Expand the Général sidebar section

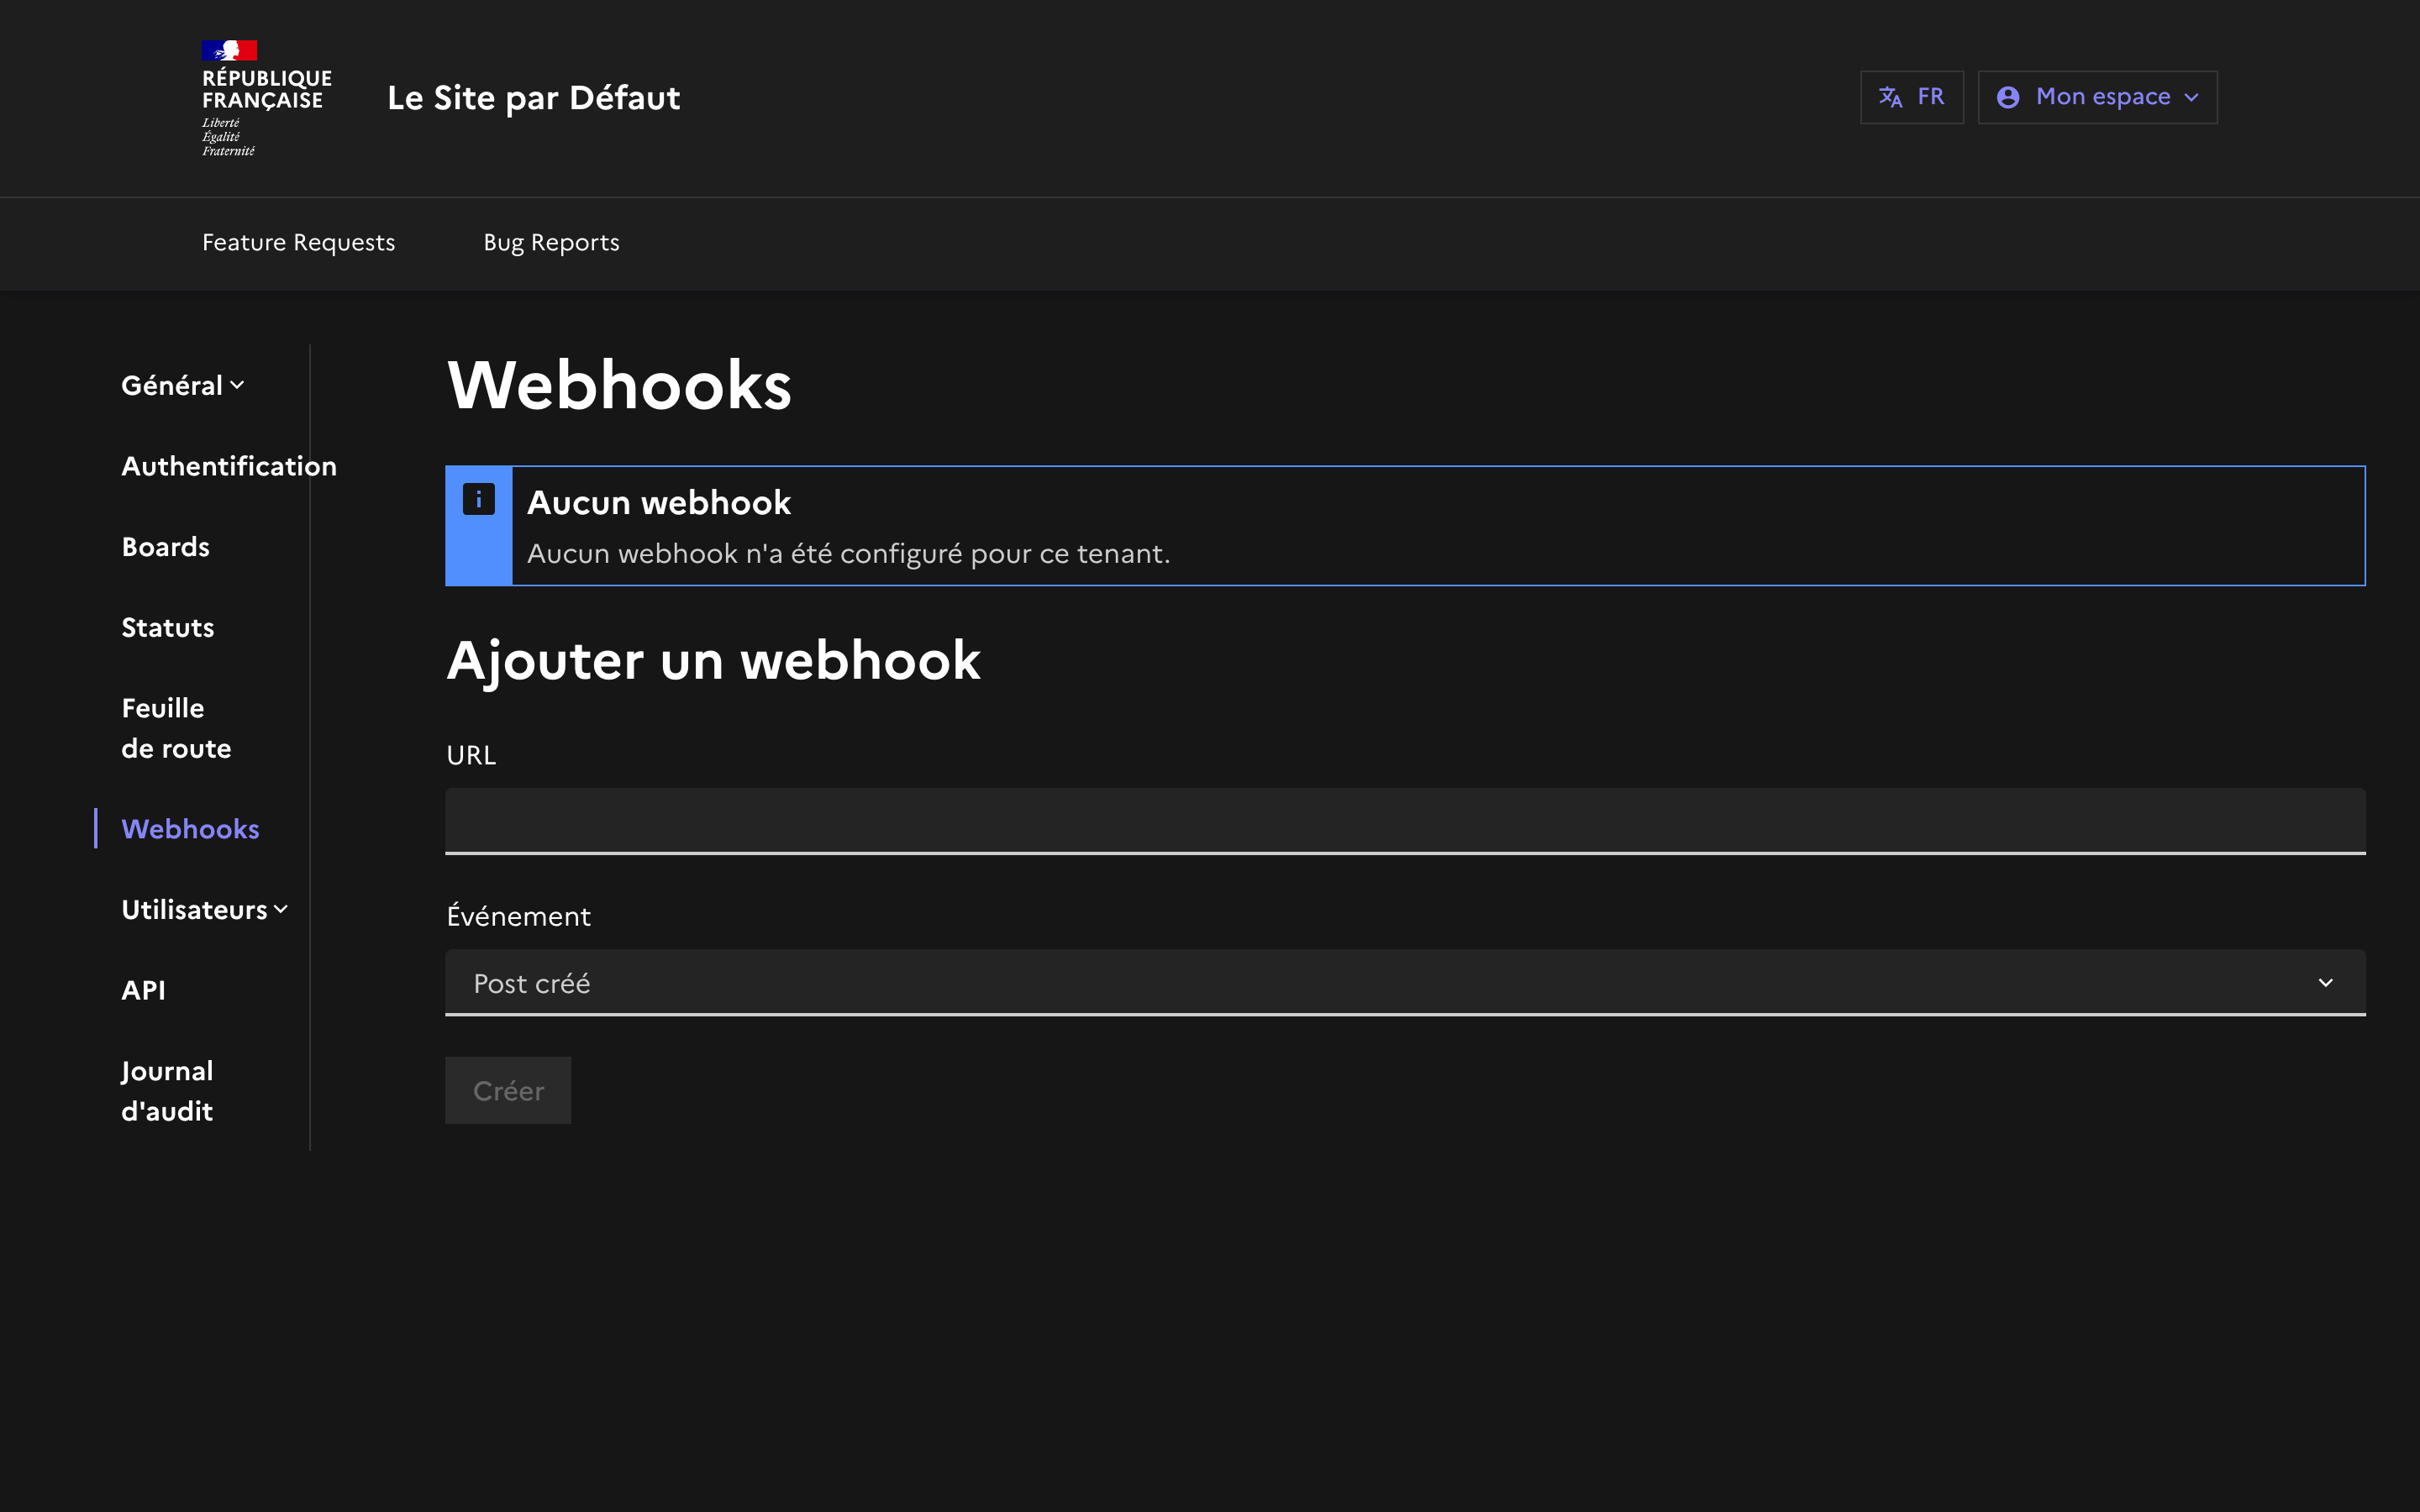183,386
